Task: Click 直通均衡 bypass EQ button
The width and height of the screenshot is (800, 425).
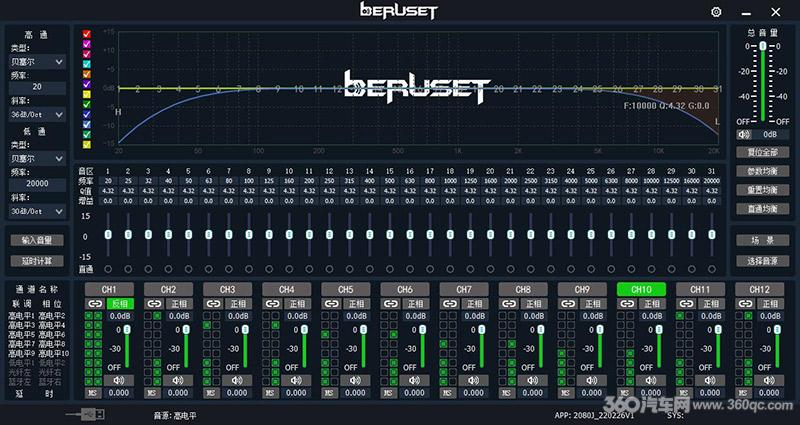Action: [763, 209]
